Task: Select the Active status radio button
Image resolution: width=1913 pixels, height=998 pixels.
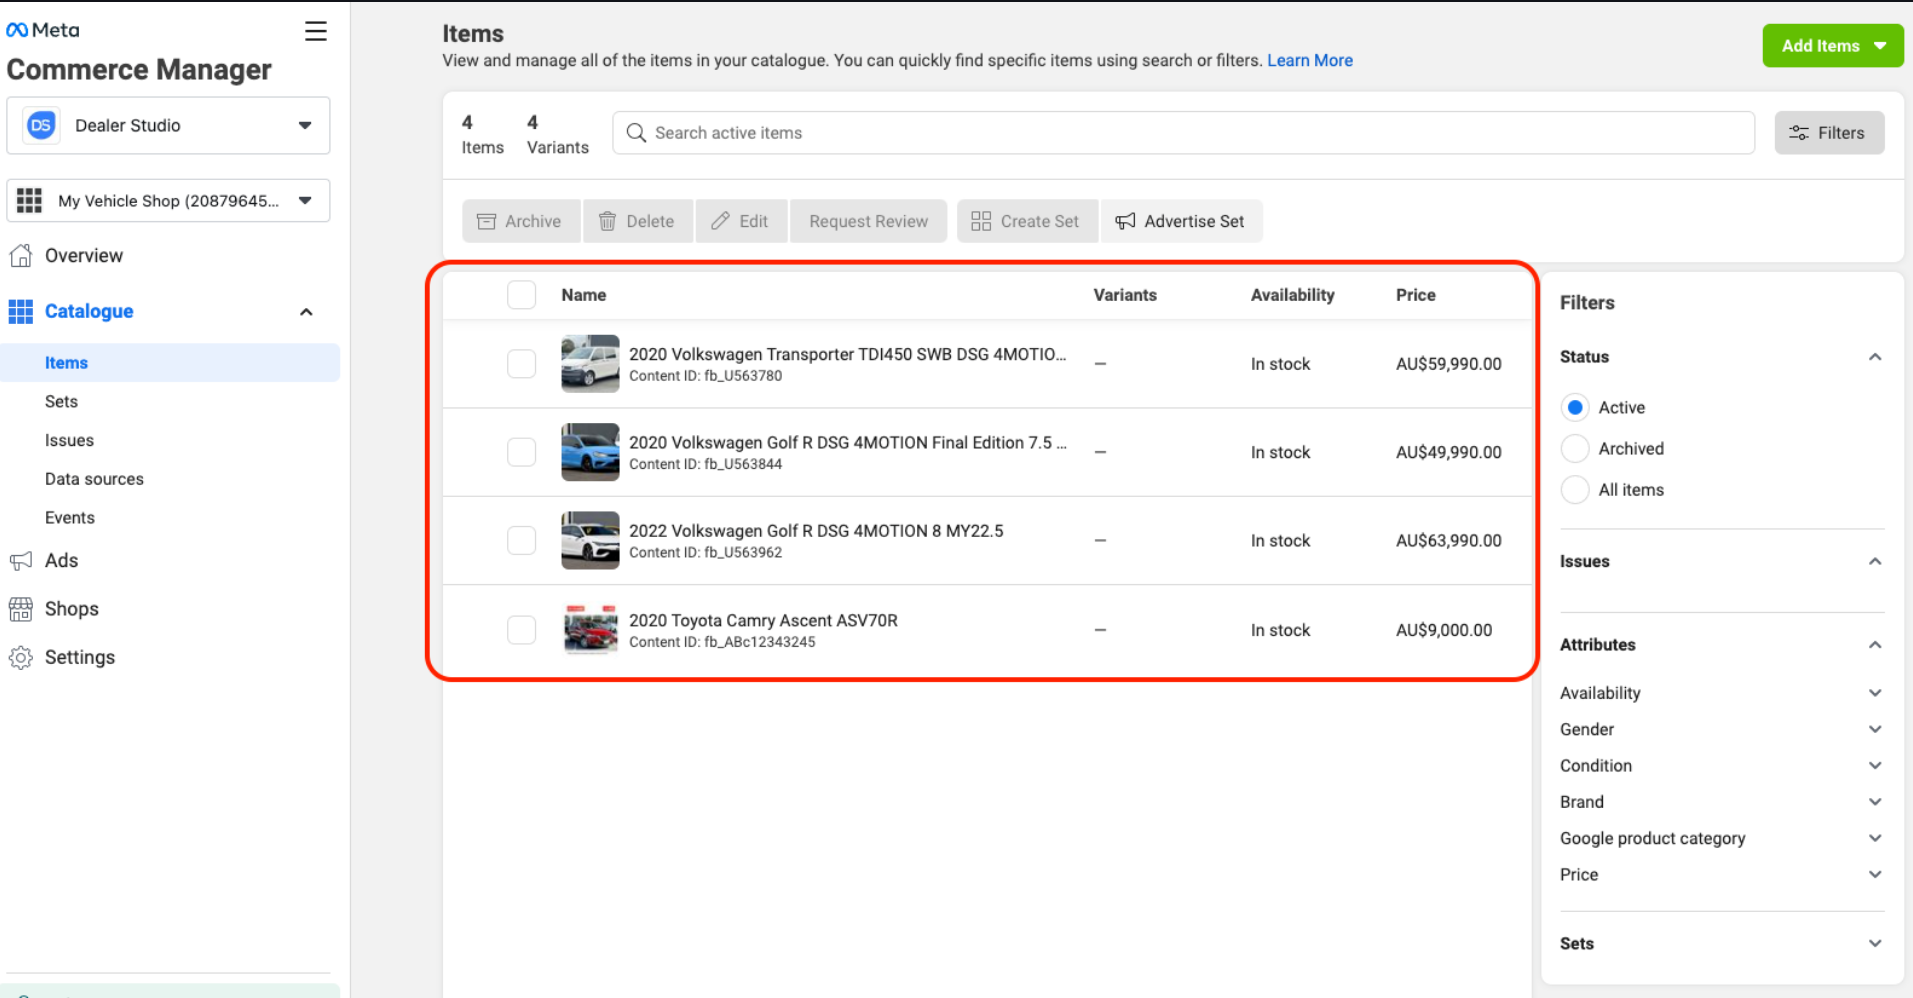Action: [1575, 408]
